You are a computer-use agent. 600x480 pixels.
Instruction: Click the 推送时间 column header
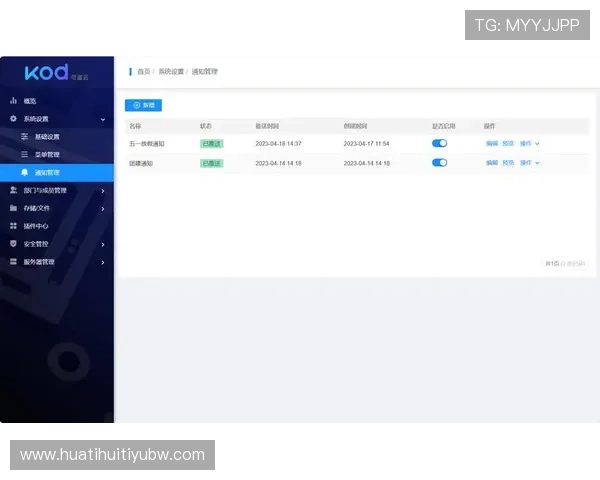click(267, 126)
